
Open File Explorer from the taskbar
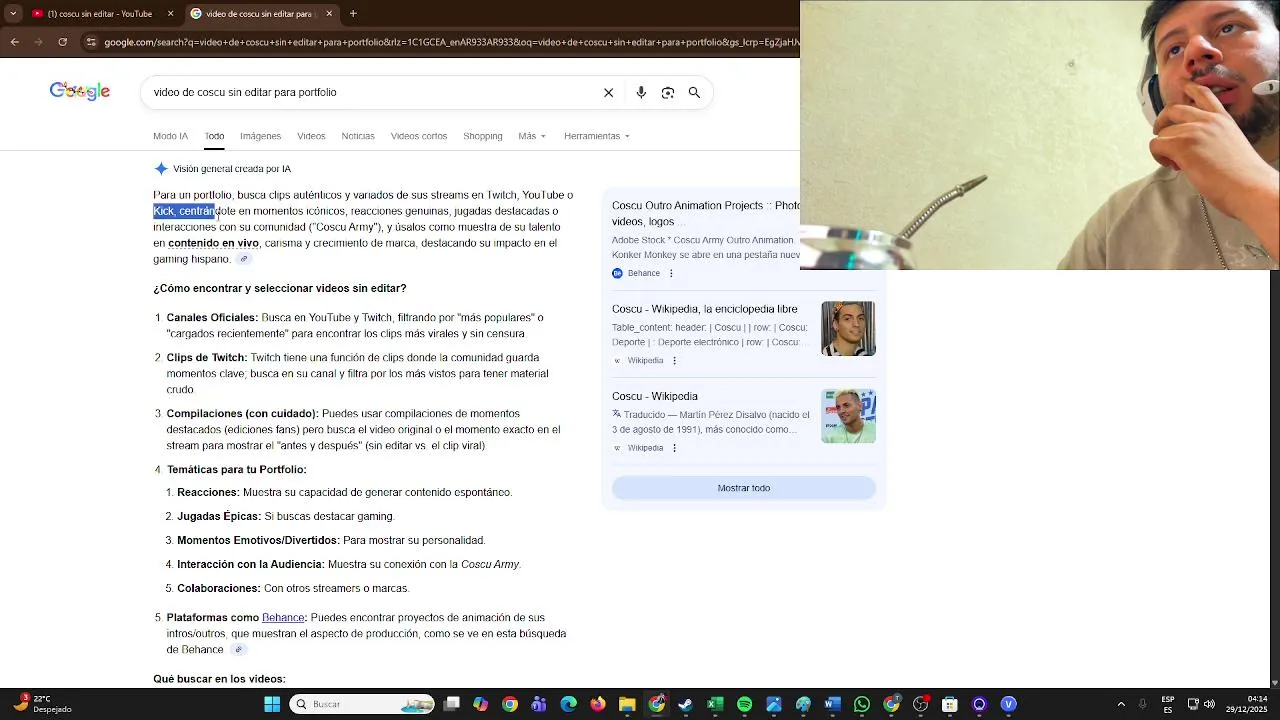(627, 704)
